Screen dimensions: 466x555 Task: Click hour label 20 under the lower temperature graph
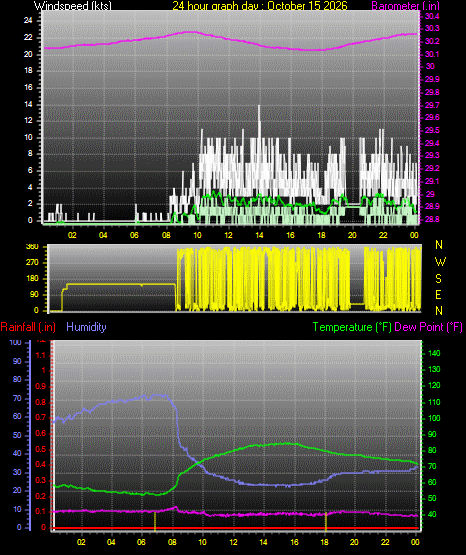tap(354, 542)
